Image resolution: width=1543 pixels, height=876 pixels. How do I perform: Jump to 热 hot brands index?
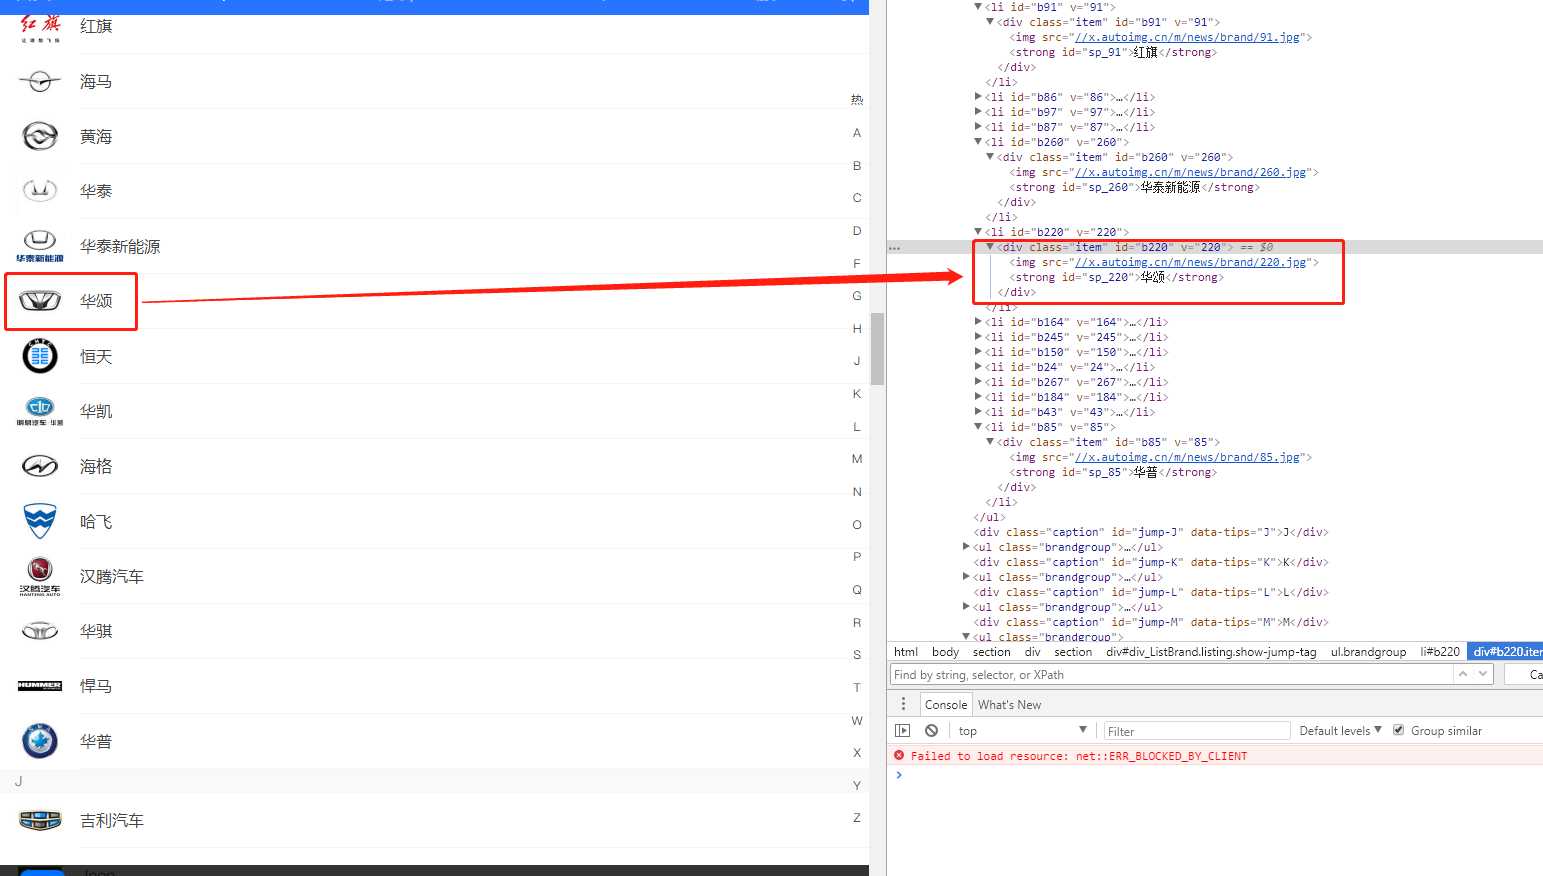coord(857,100)
